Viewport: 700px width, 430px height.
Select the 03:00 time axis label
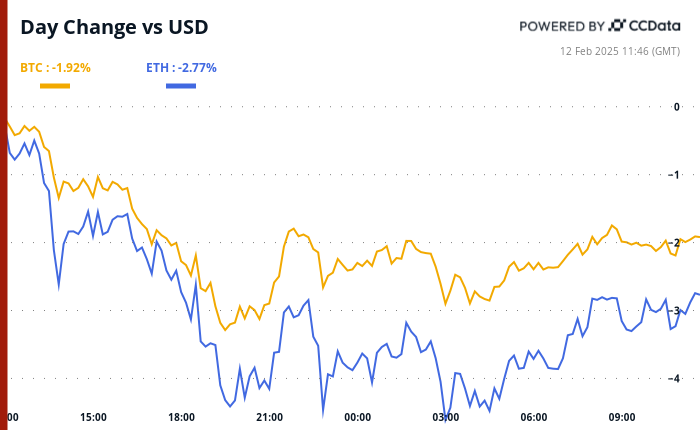[x=445, y=417]
